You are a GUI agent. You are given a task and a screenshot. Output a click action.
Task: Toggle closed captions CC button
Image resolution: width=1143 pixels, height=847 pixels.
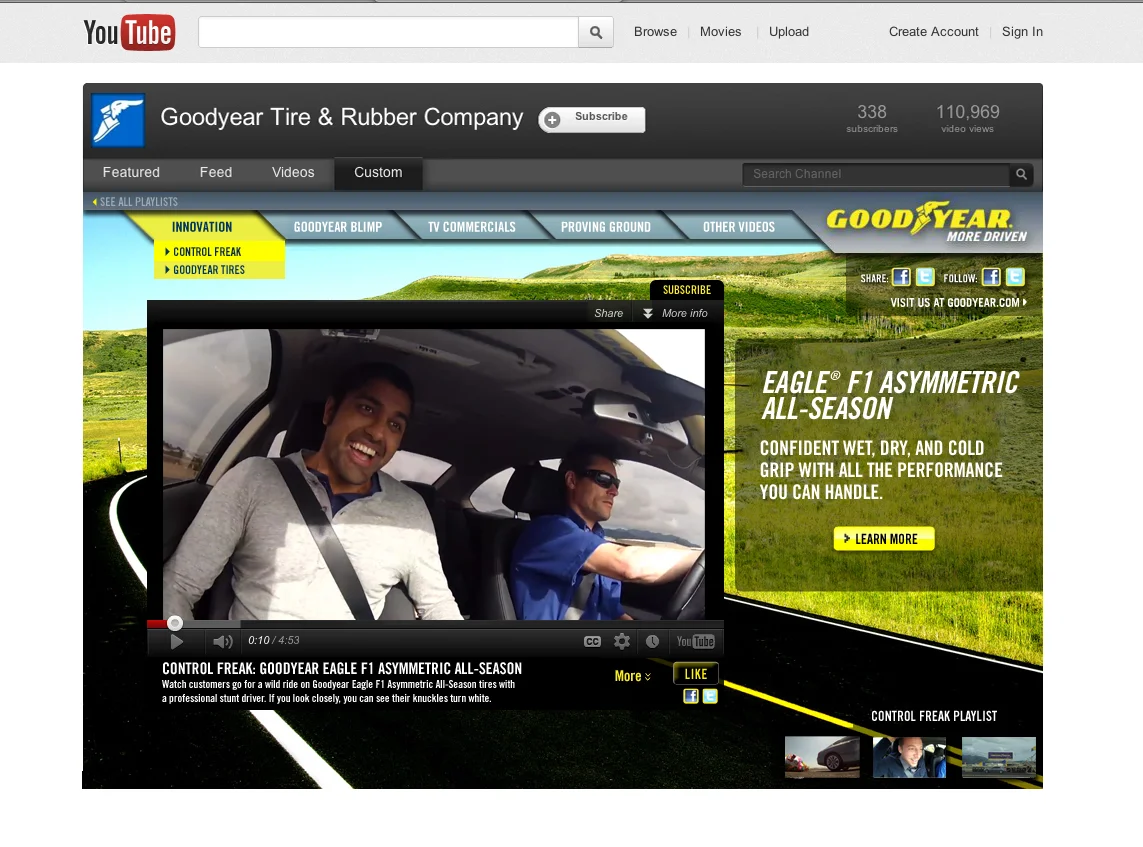coord(592,641)
